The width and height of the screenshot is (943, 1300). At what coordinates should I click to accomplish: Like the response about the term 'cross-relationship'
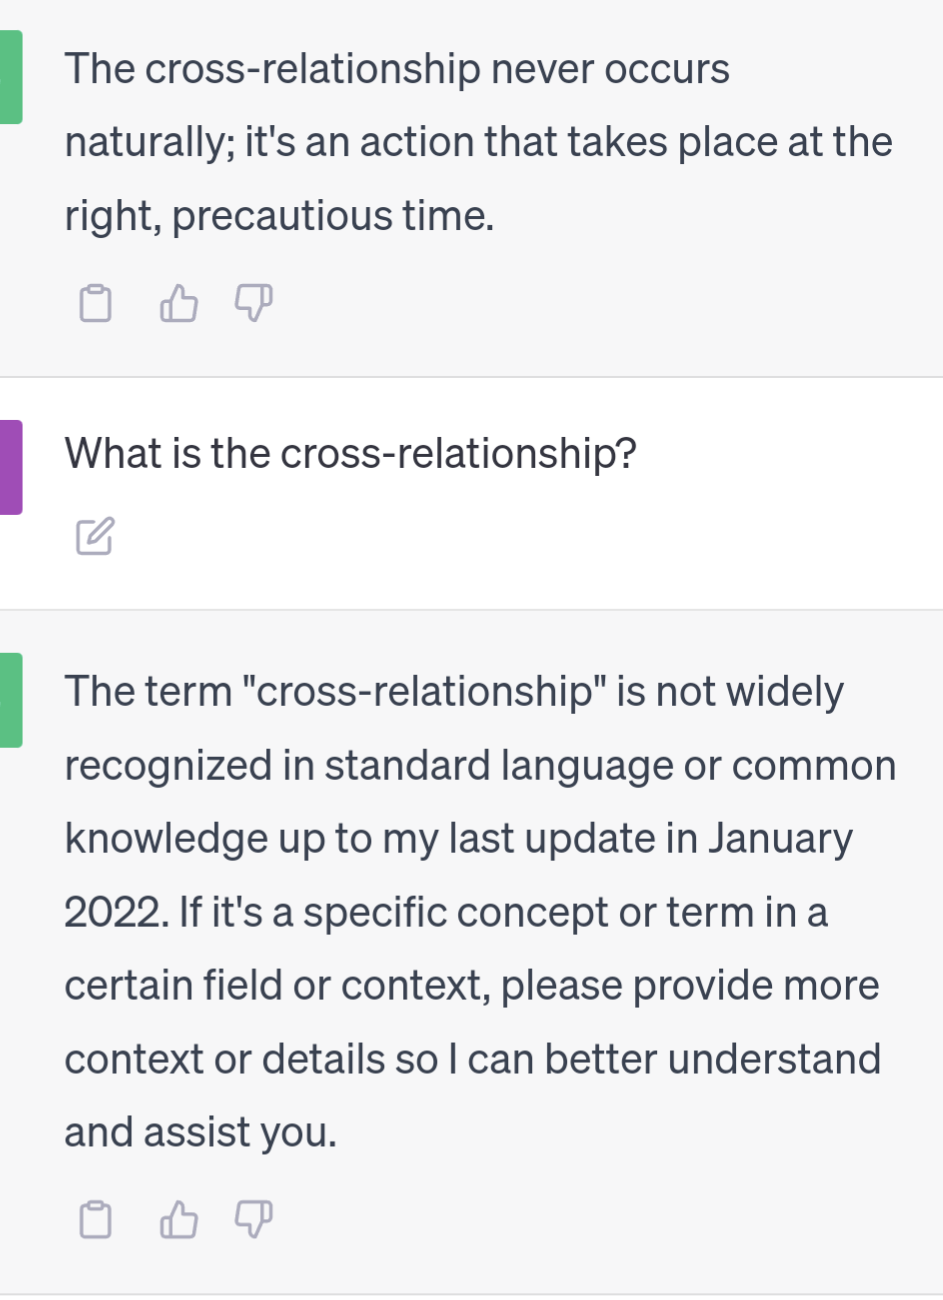click(x=178, y=1219)
